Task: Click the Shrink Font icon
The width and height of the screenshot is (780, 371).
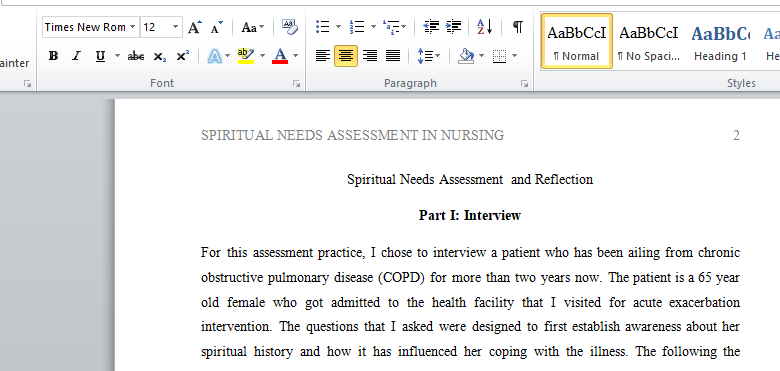Action: [216, 27]
